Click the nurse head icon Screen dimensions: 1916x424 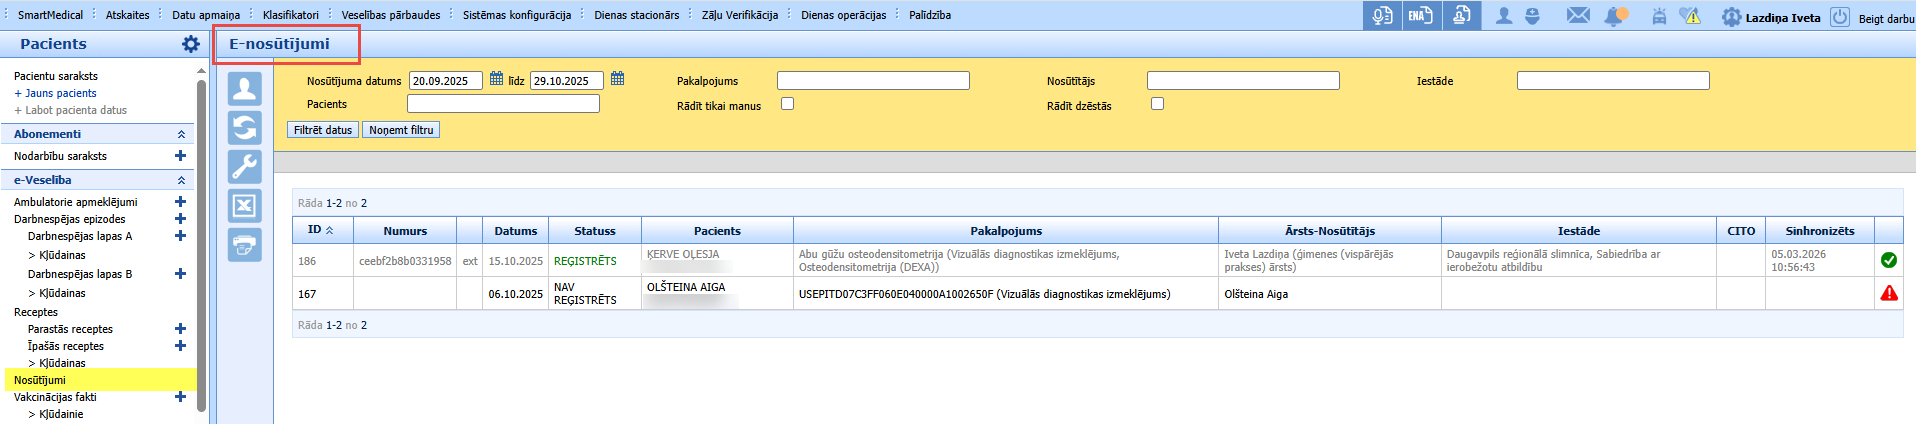[x=1532, y=16]
